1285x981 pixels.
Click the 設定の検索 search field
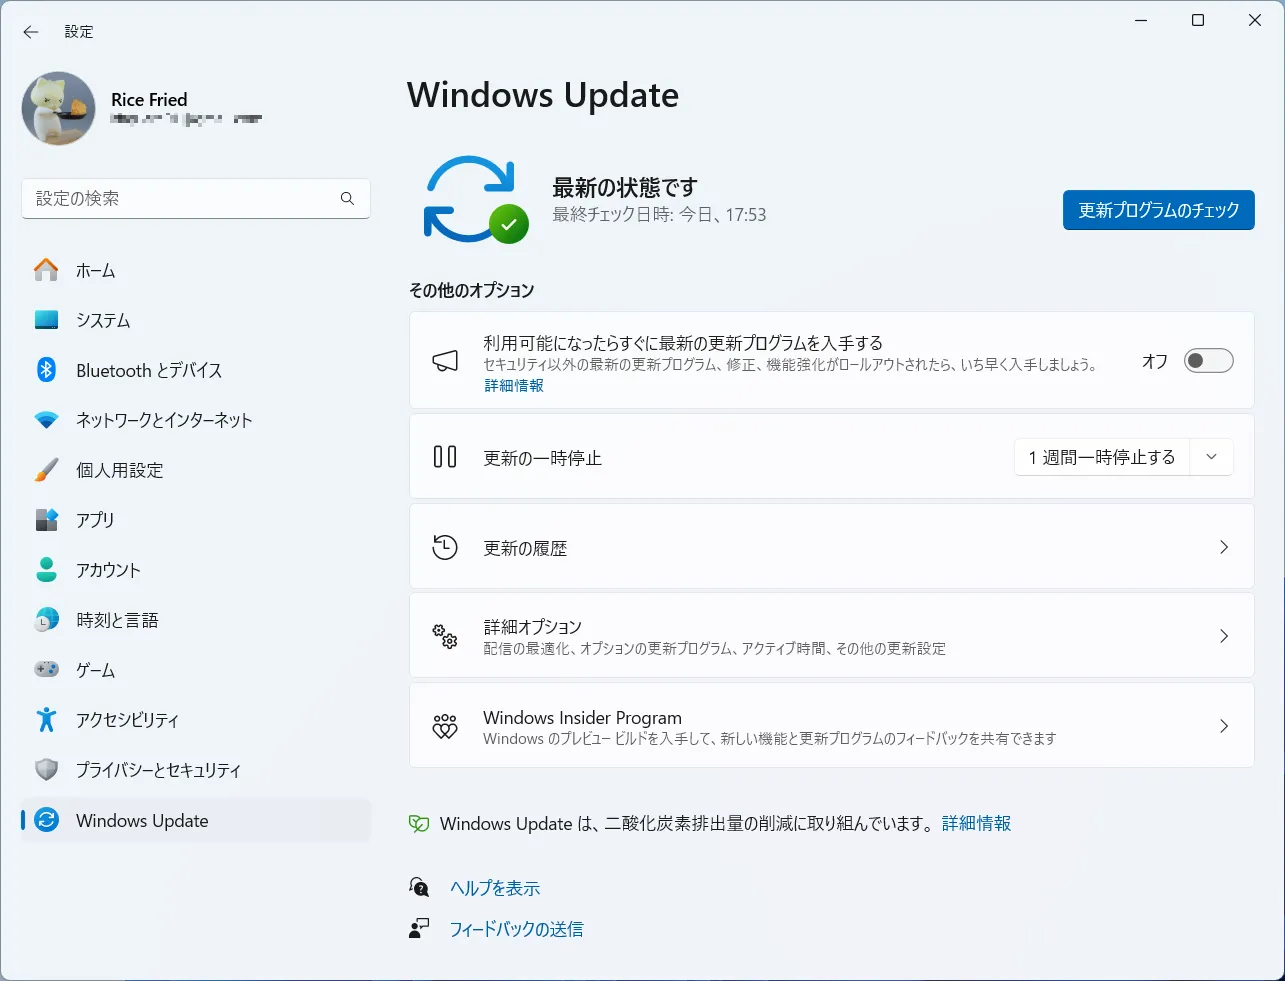pos(180,199)
